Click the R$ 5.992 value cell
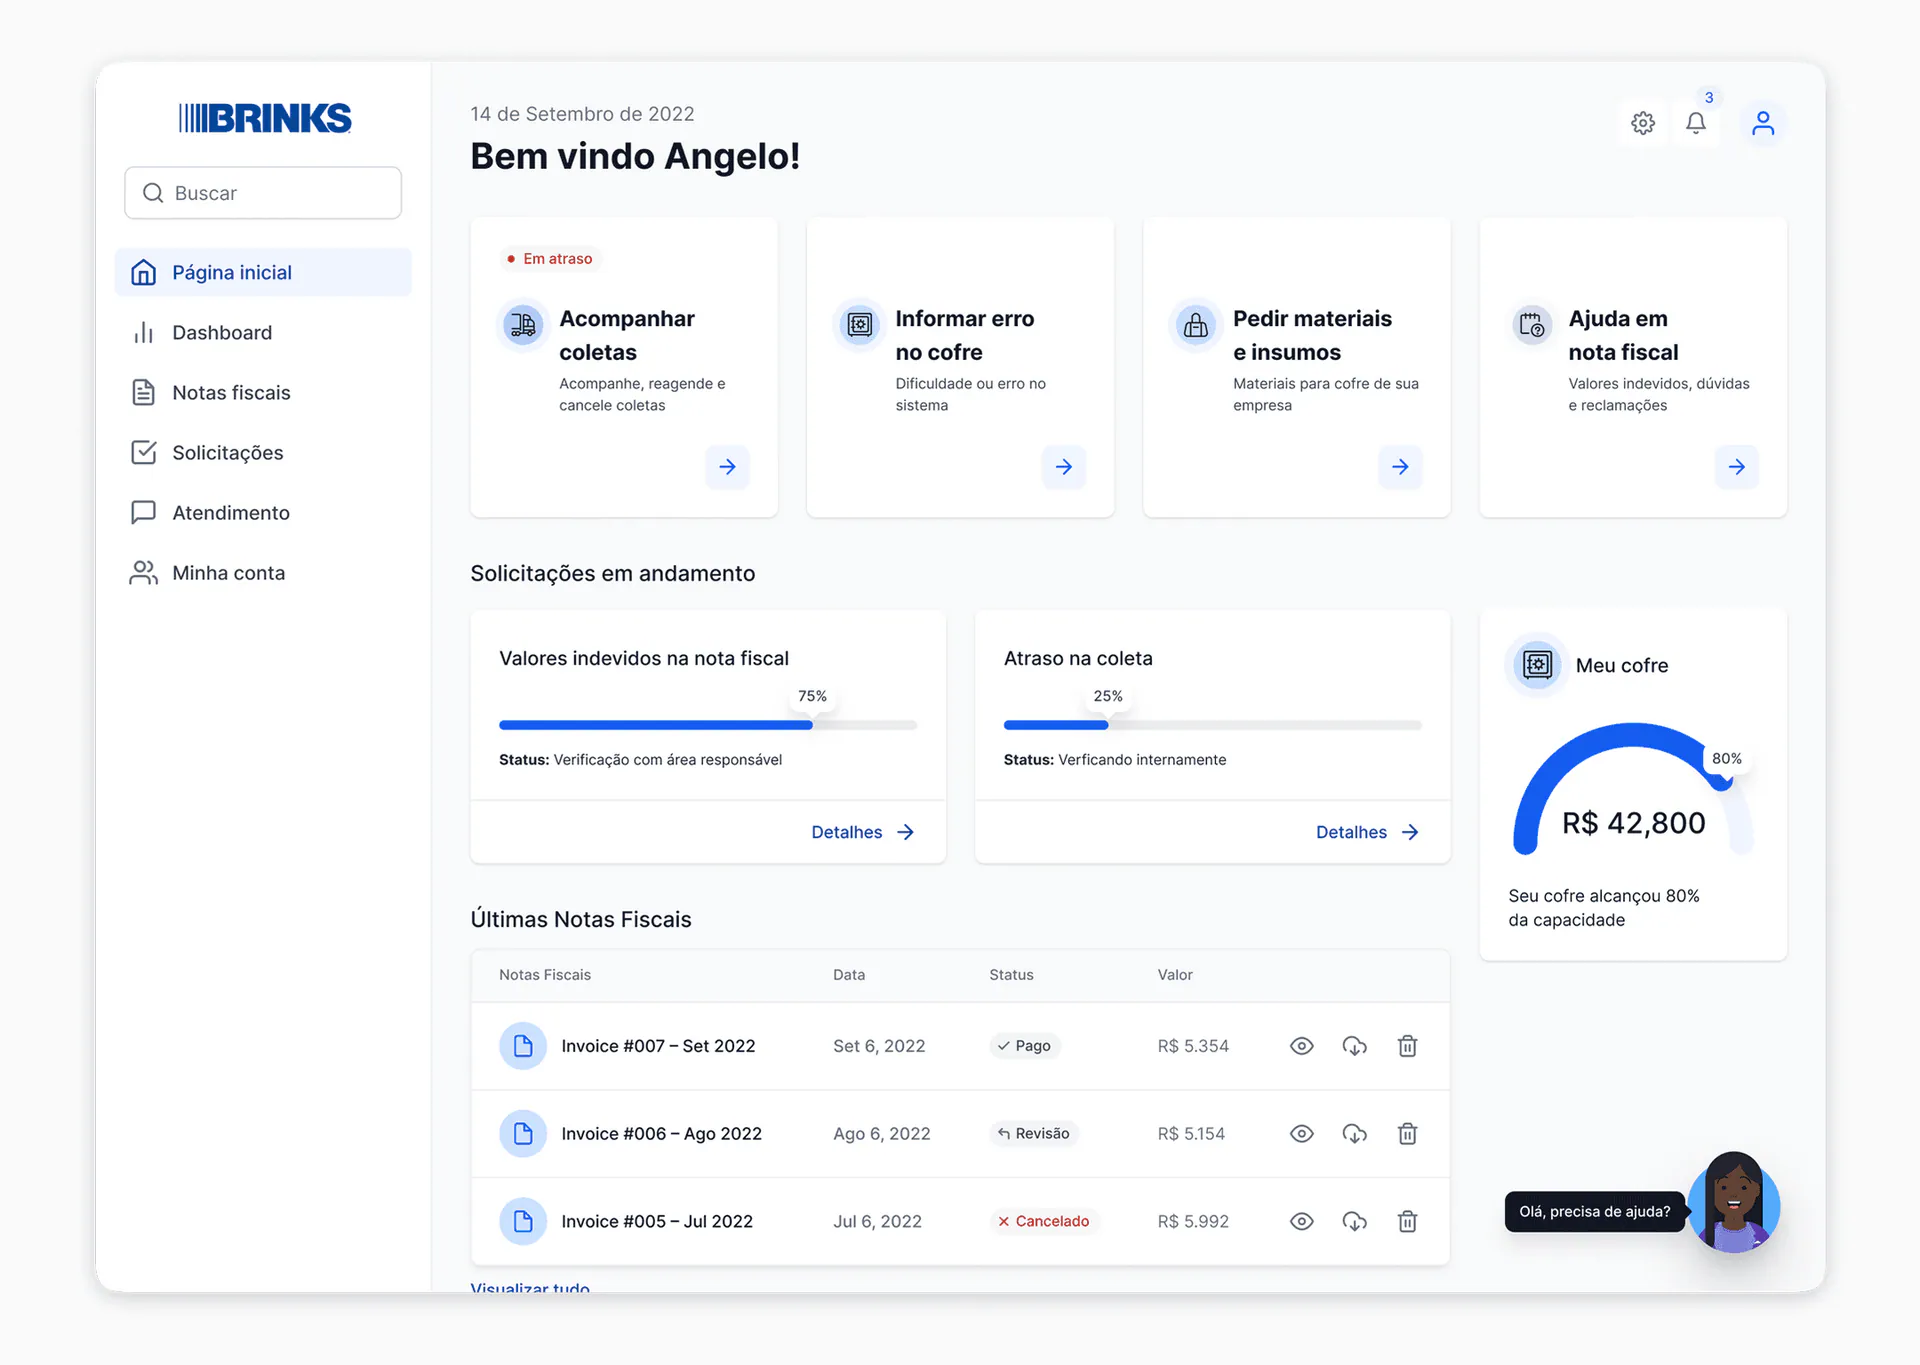This screenshot has height=1365, width=1920. tap(1193, 1221)
